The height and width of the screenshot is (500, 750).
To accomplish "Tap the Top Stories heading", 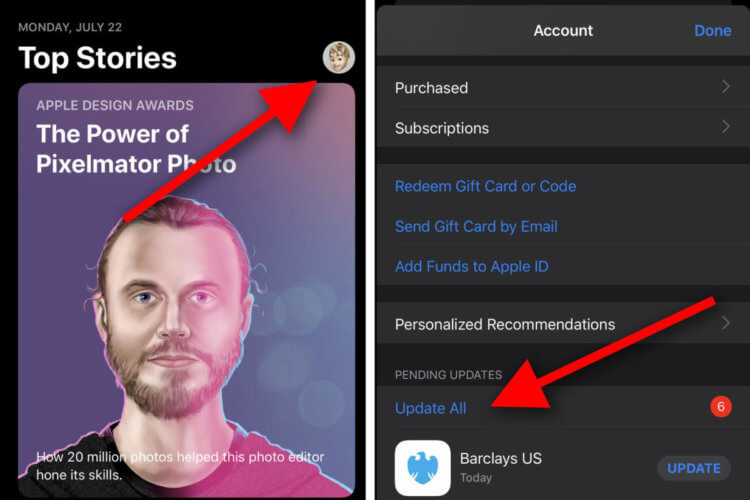I will click(x=98, y=58).
